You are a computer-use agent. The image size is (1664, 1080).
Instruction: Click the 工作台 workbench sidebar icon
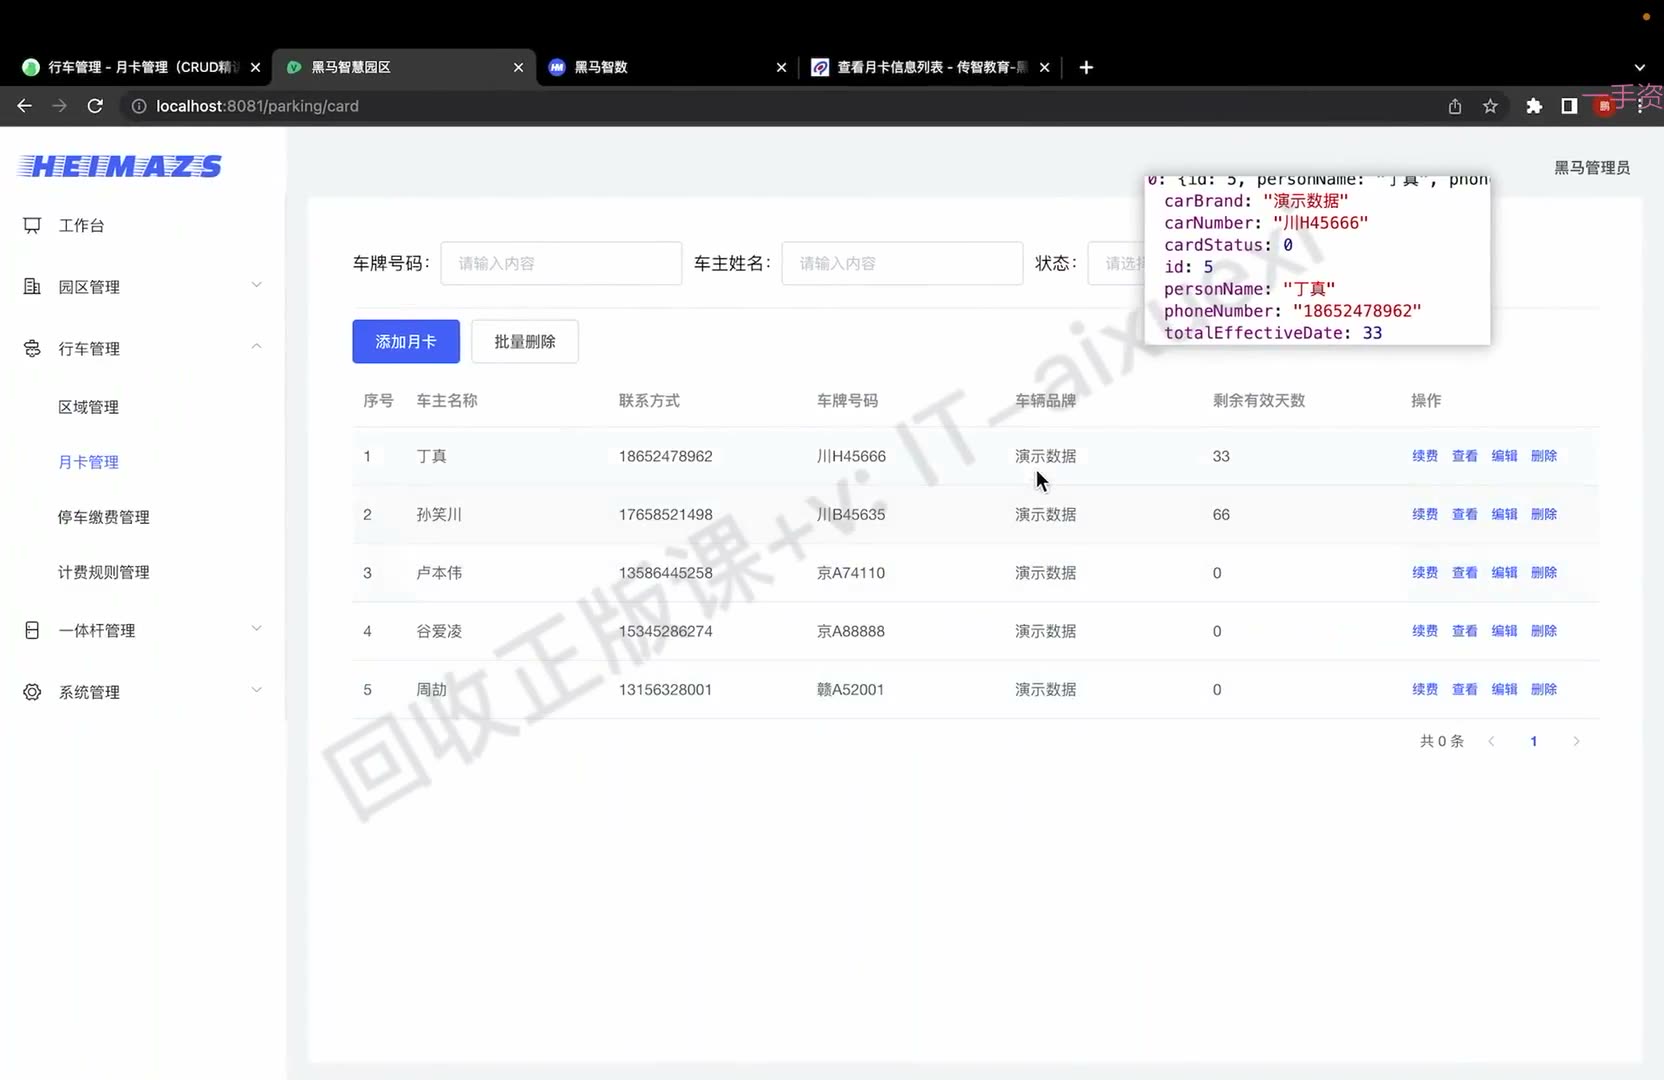tap(32, 226)
